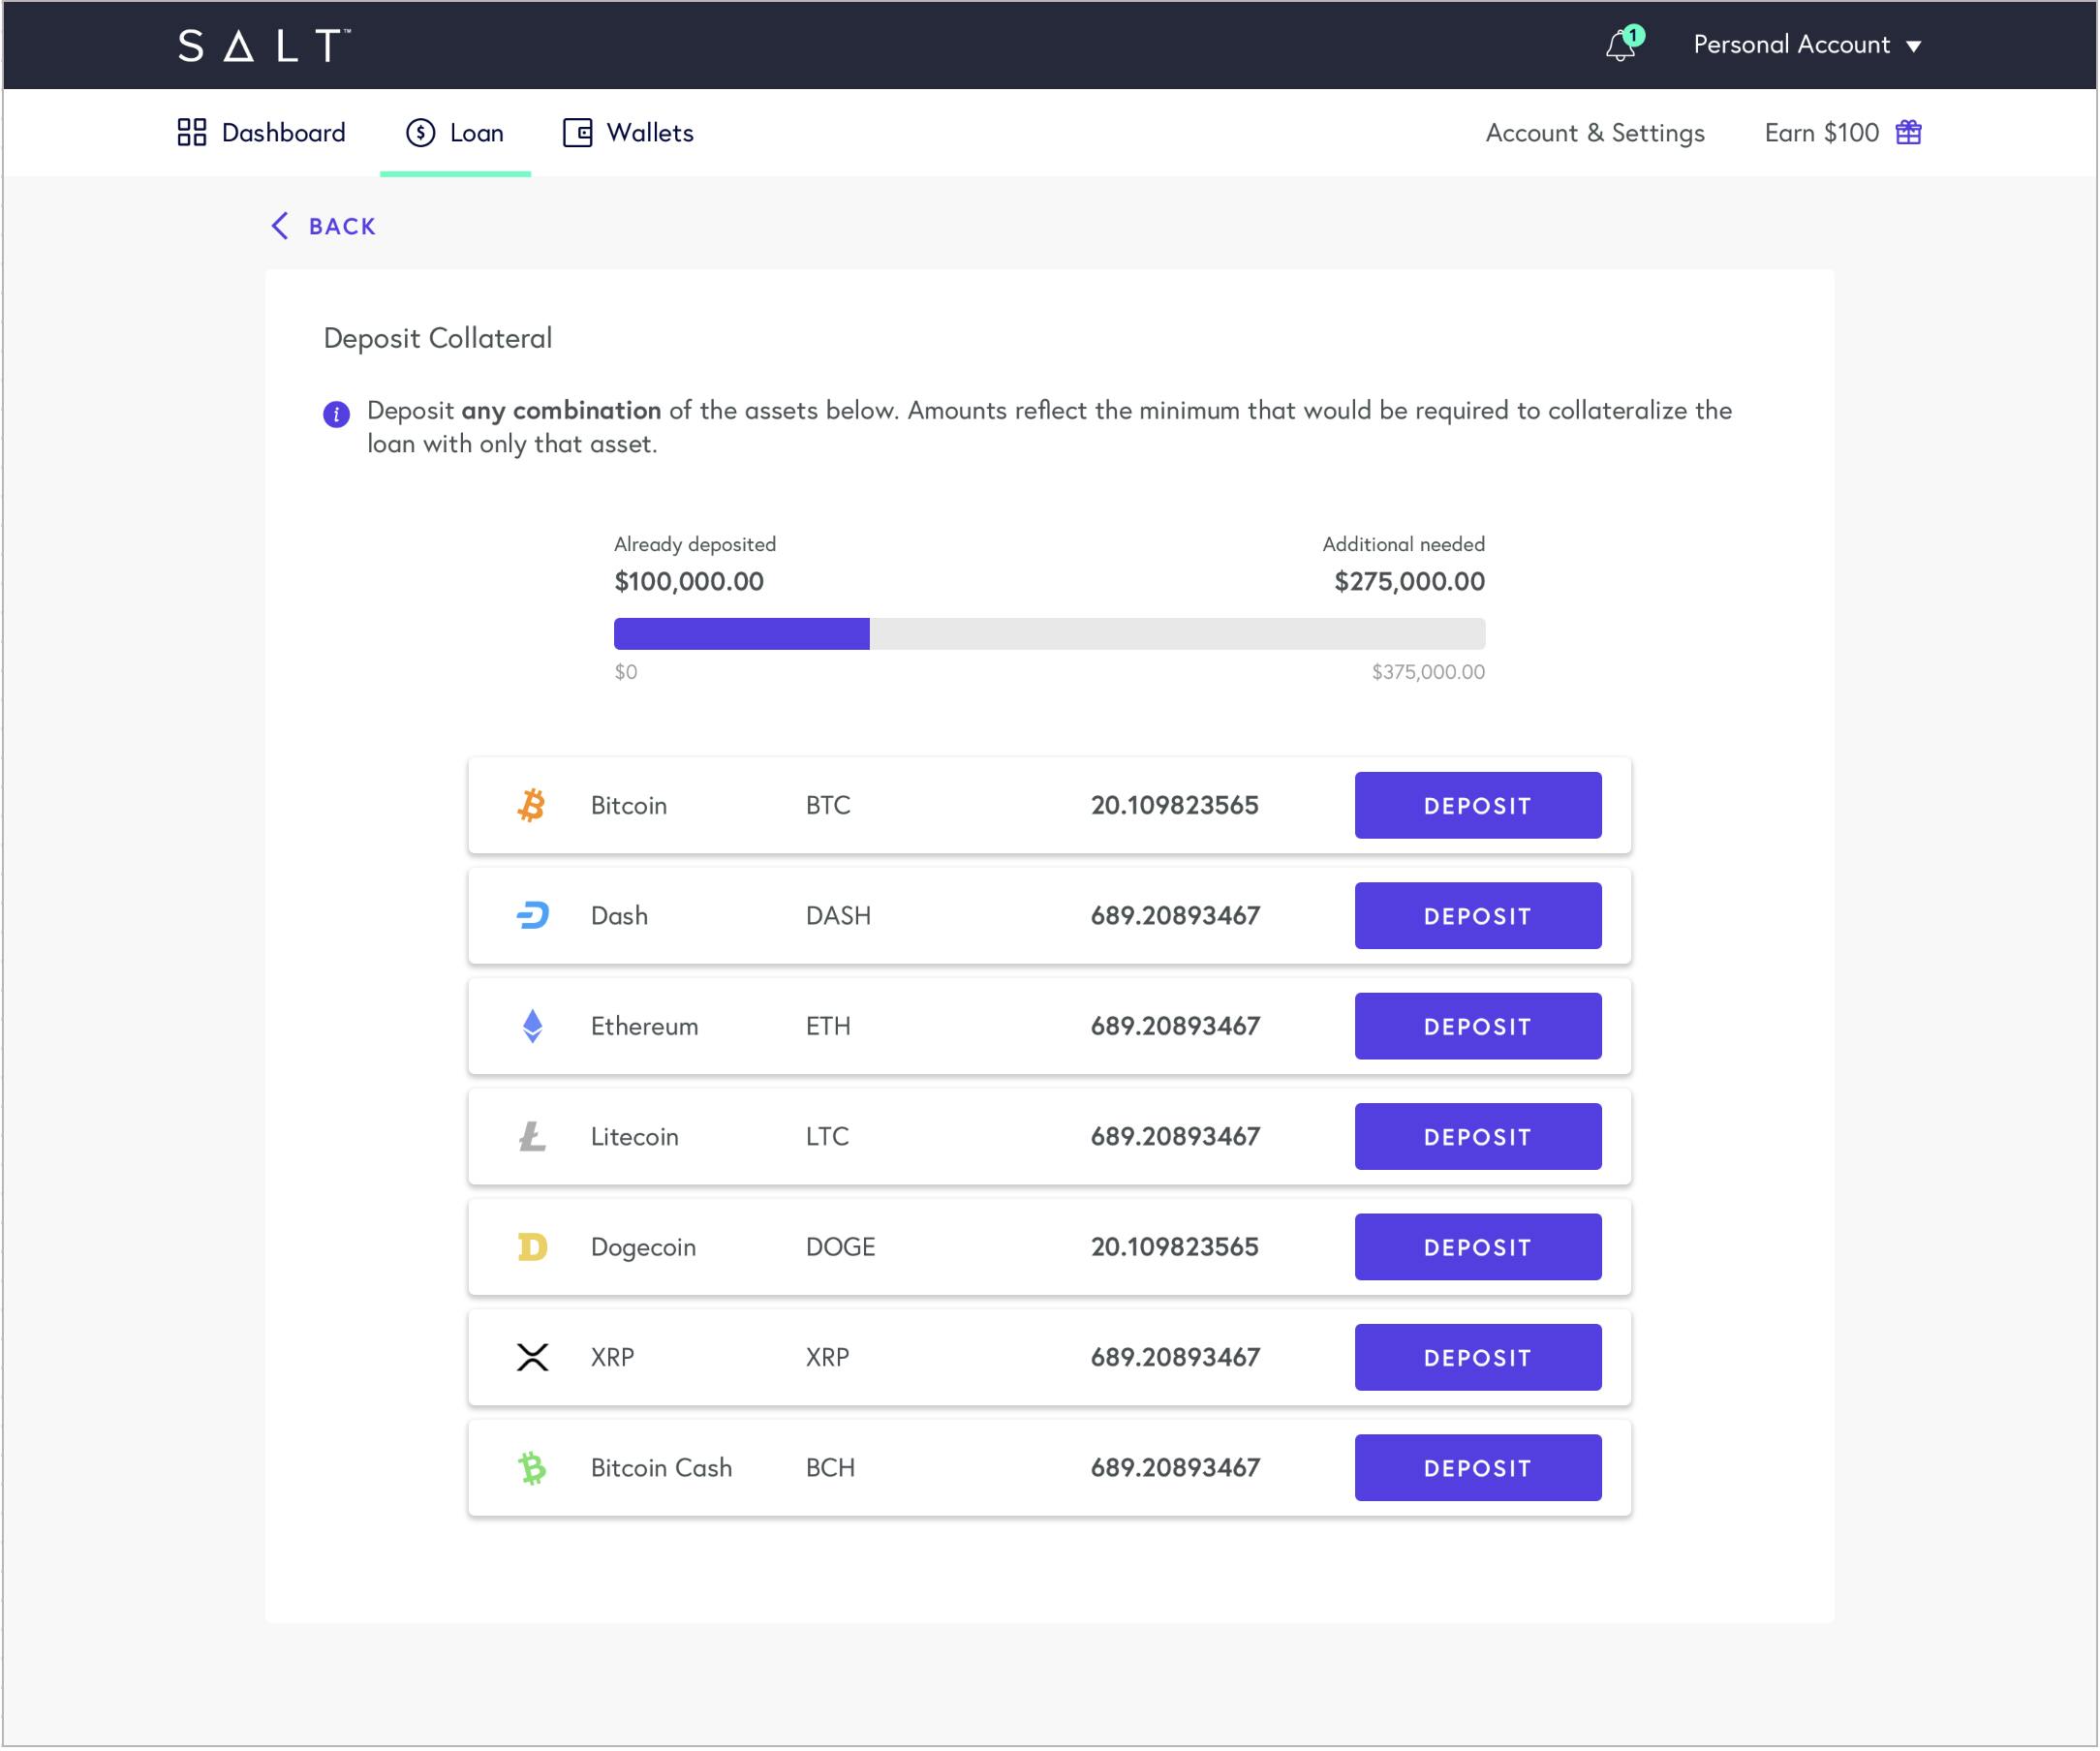Click the Bitcoin amount 20.109823565
The height and width of the screenshot is (1751, 2100).
[1175, 806]
